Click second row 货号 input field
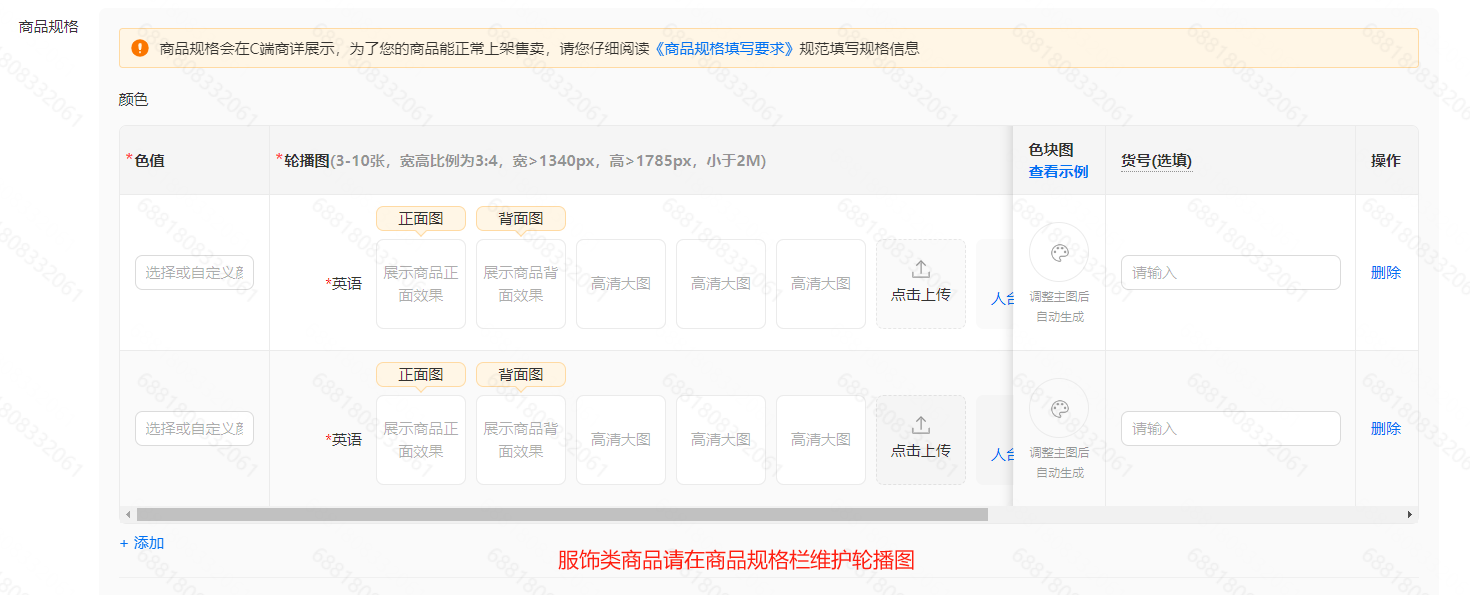The image size is (1470, 595). [1230, 428]
